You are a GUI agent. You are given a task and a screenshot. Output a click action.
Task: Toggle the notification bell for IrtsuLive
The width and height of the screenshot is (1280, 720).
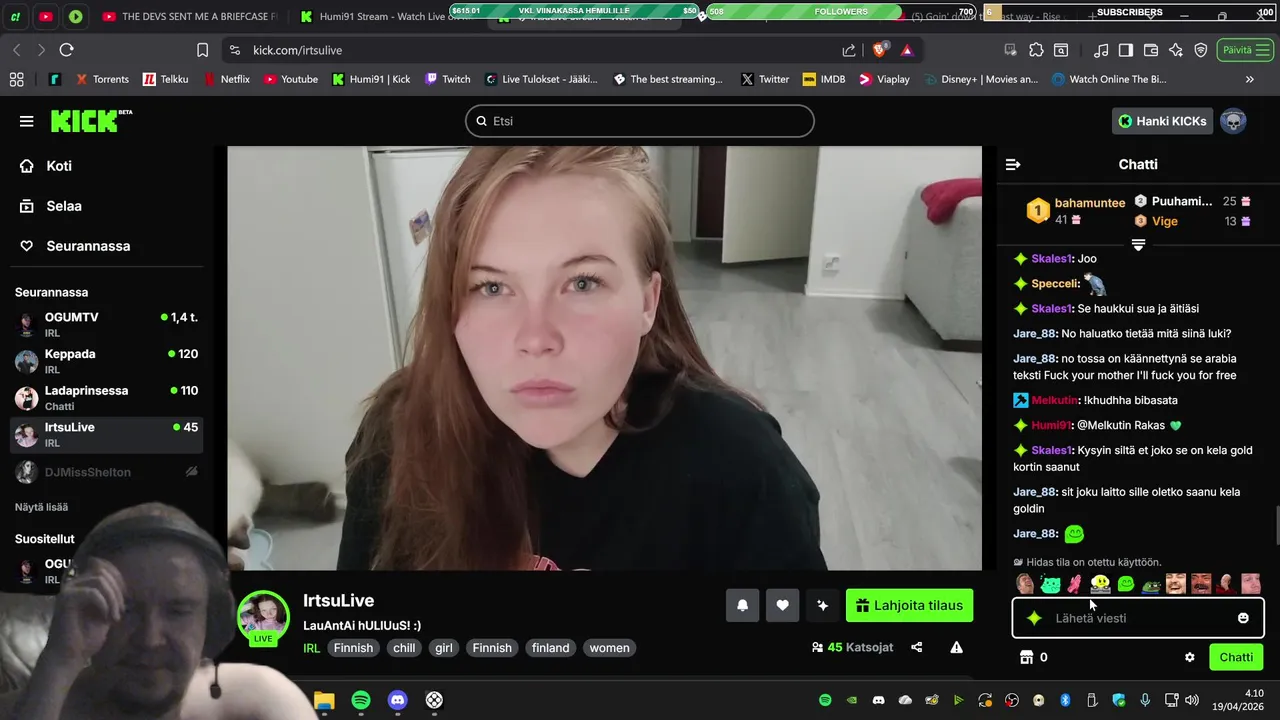(x=743, y=605)
